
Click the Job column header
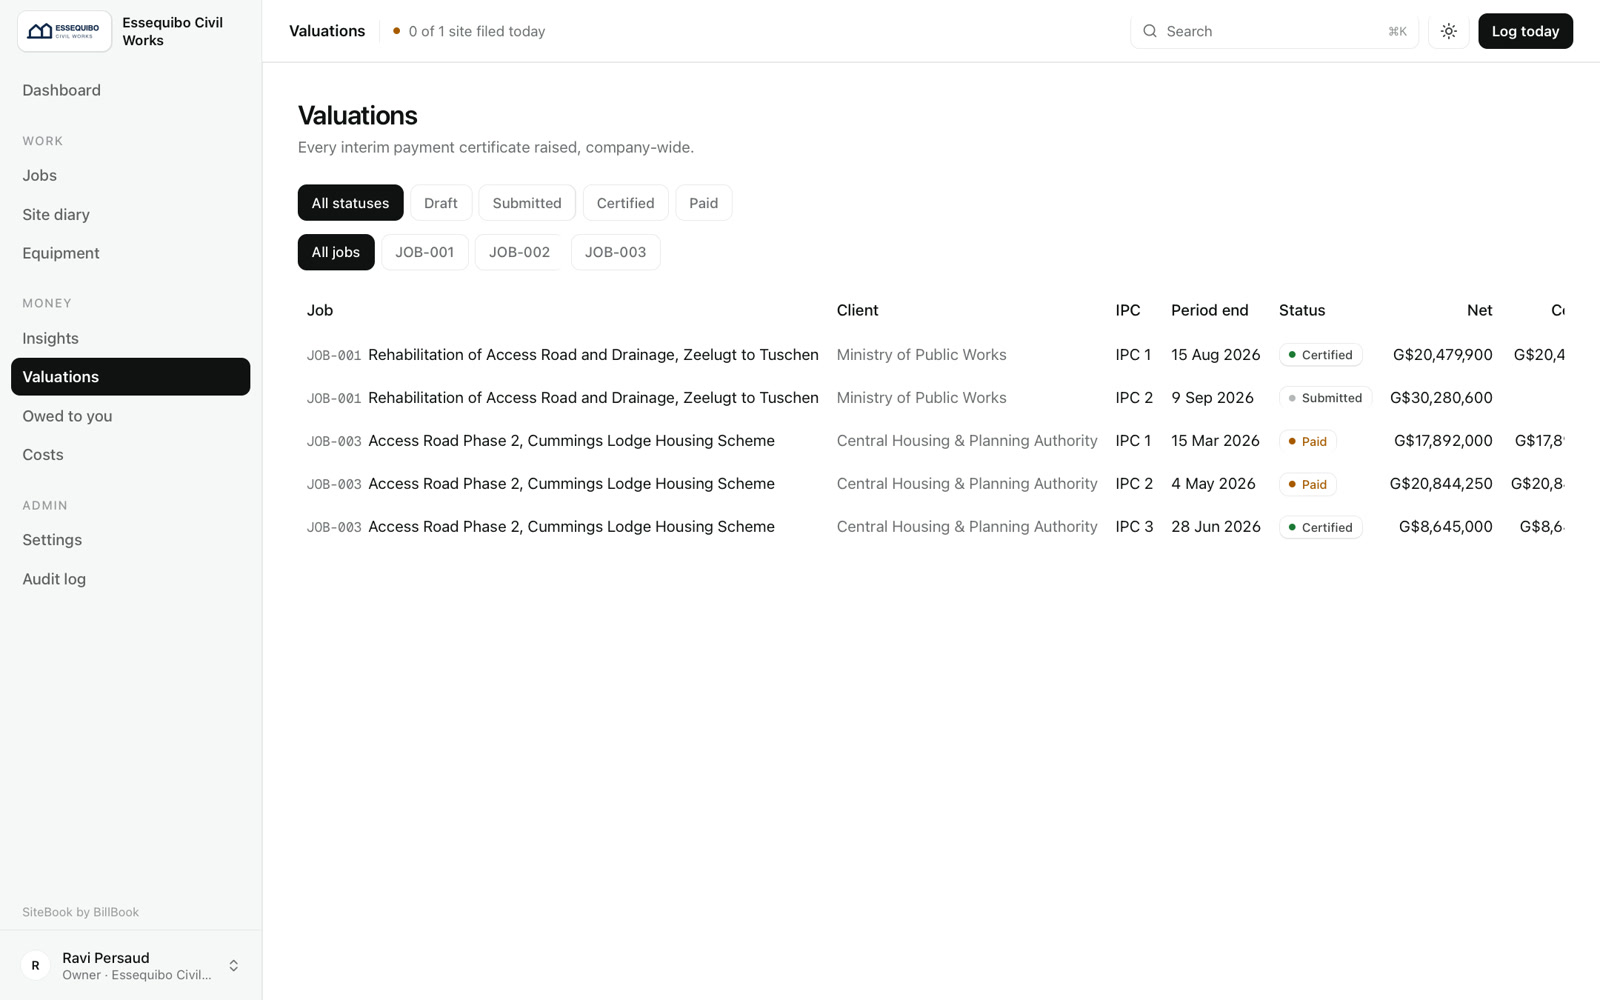point(320,310)
